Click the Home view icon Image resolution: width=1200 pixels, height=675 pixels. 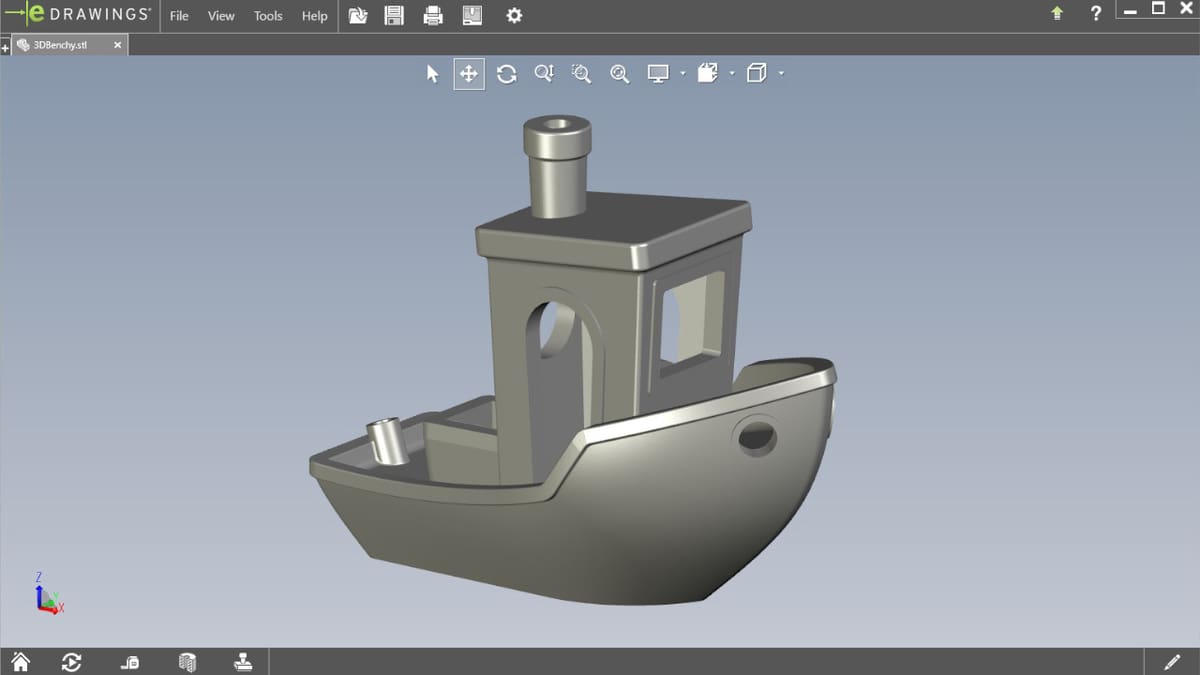click(x=20, y=661)
